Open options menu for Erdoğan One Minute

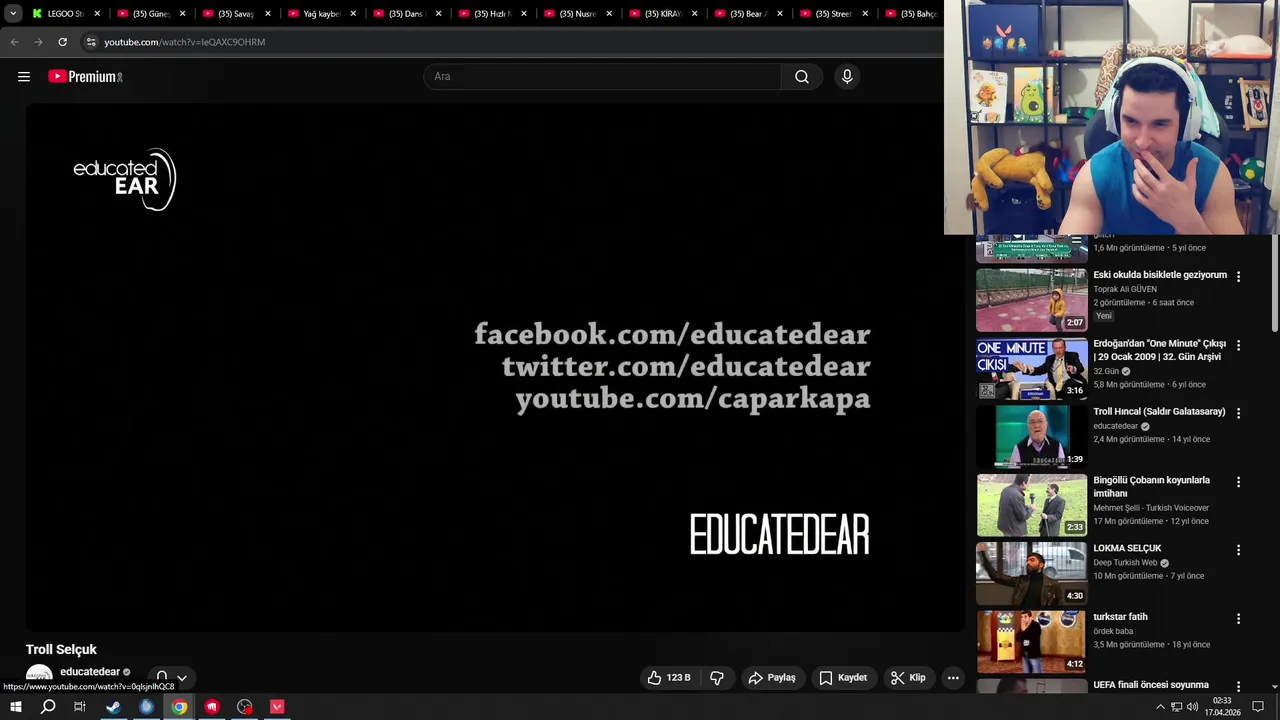click(1238, 345)
